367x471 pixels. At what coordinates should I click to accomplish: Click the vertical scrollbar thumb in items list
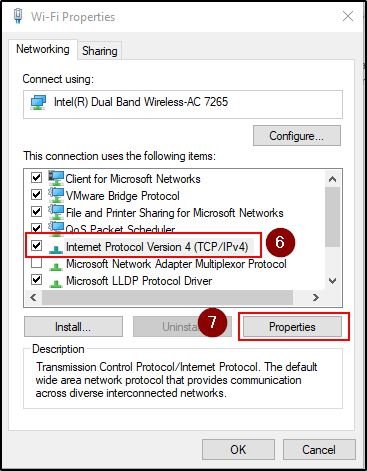tap(332, 217)
